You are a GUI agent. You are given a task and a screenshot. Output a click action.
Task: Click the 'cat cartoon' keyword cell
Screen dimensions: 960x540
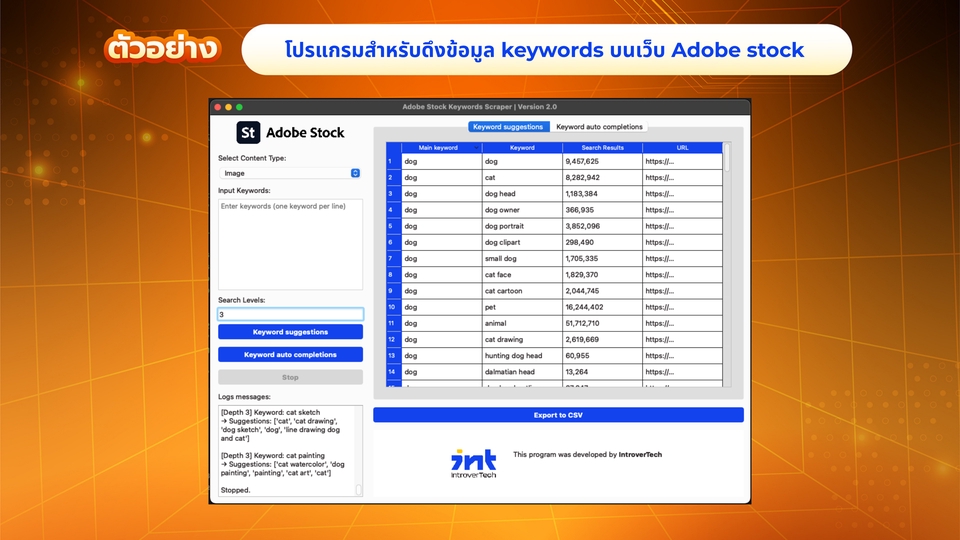click(x=522, y=291)
